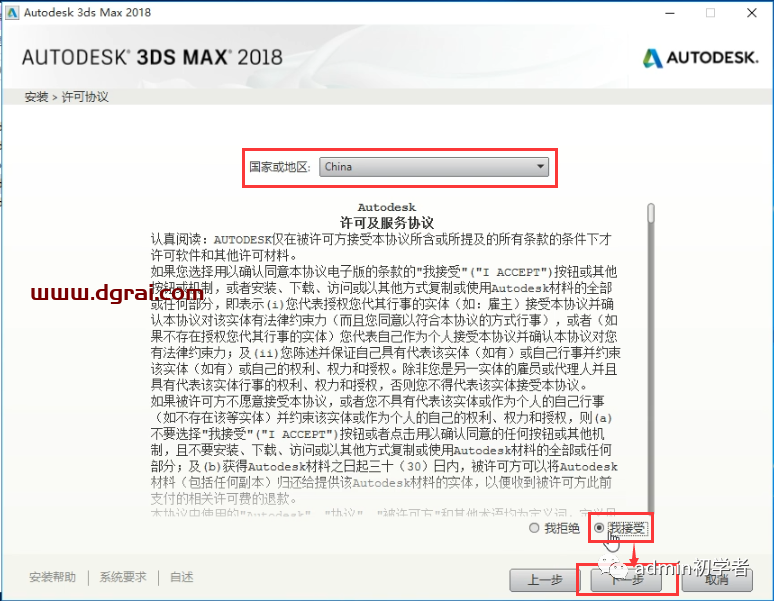This screenshot has height=601, width=774.
Task: Click the 许可及服务协议 agreement heading
Action: pos(387,223)
